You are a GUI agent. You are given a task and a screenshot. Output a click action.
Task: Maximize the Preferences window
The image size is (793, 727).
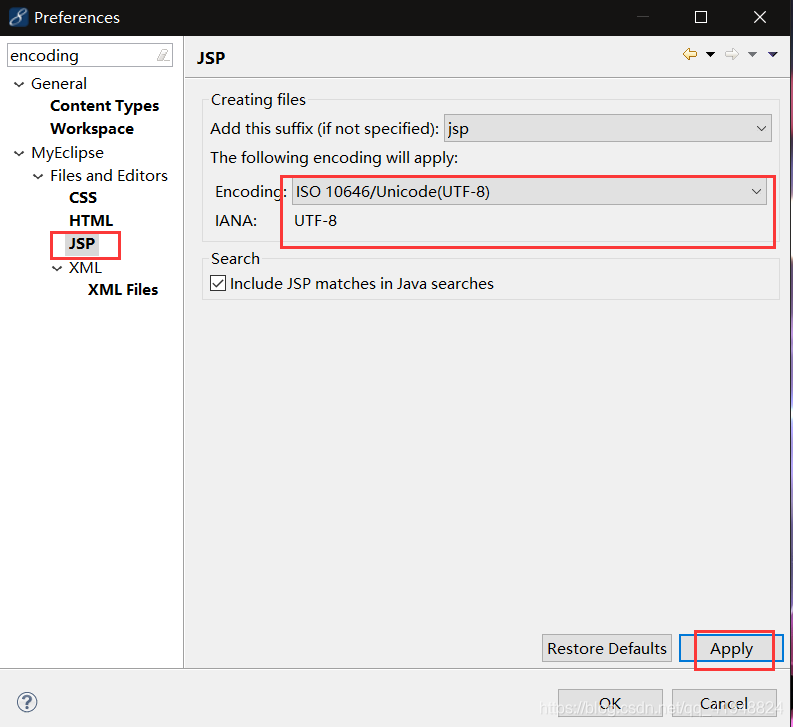tap(701, 17)
